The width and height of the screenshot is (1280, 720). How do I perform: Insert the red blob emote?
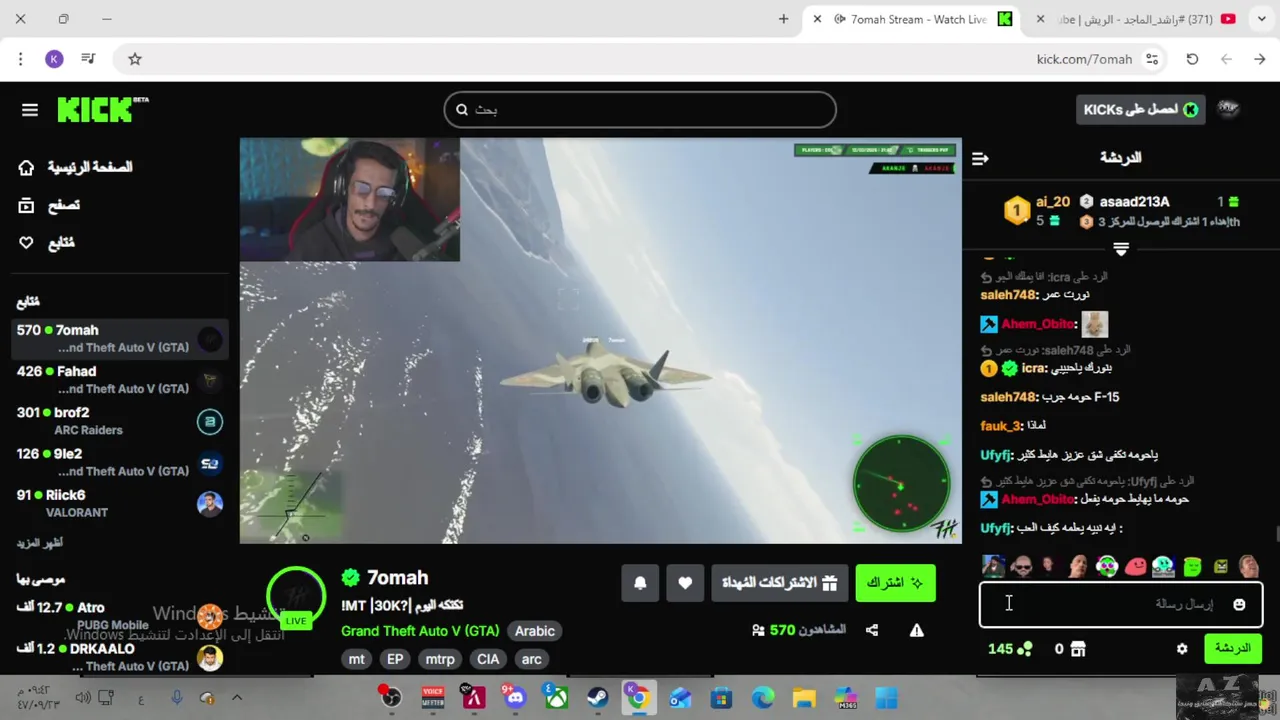pos(1135,567)
